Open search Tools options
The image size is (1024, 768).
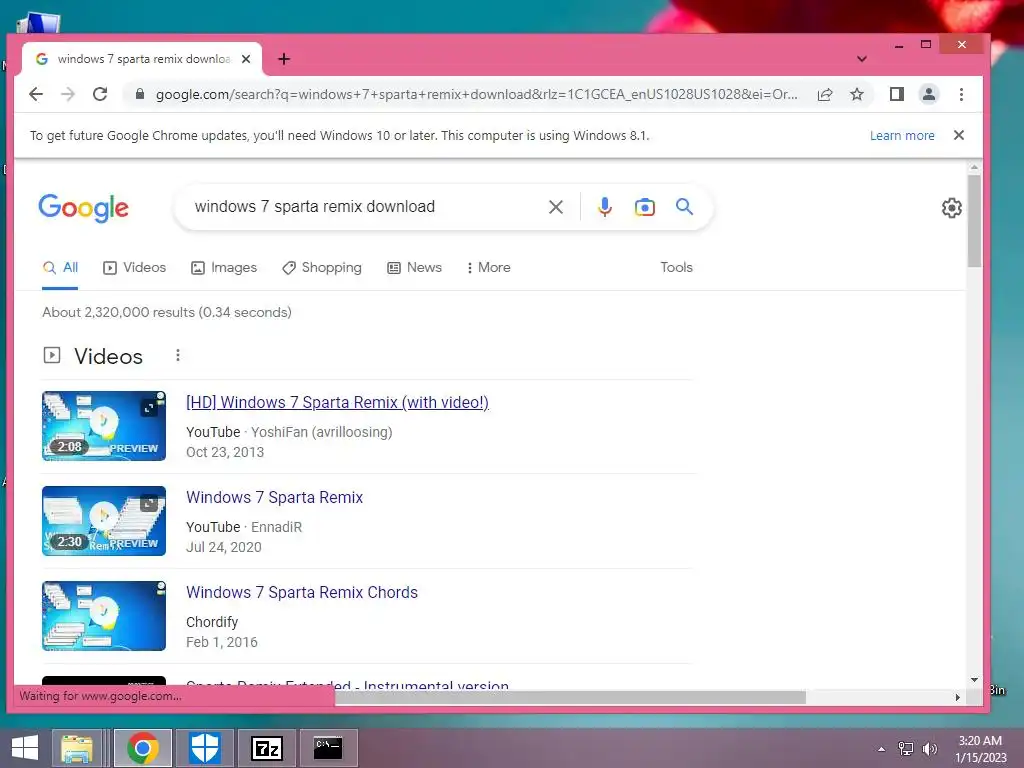[676, 268]
